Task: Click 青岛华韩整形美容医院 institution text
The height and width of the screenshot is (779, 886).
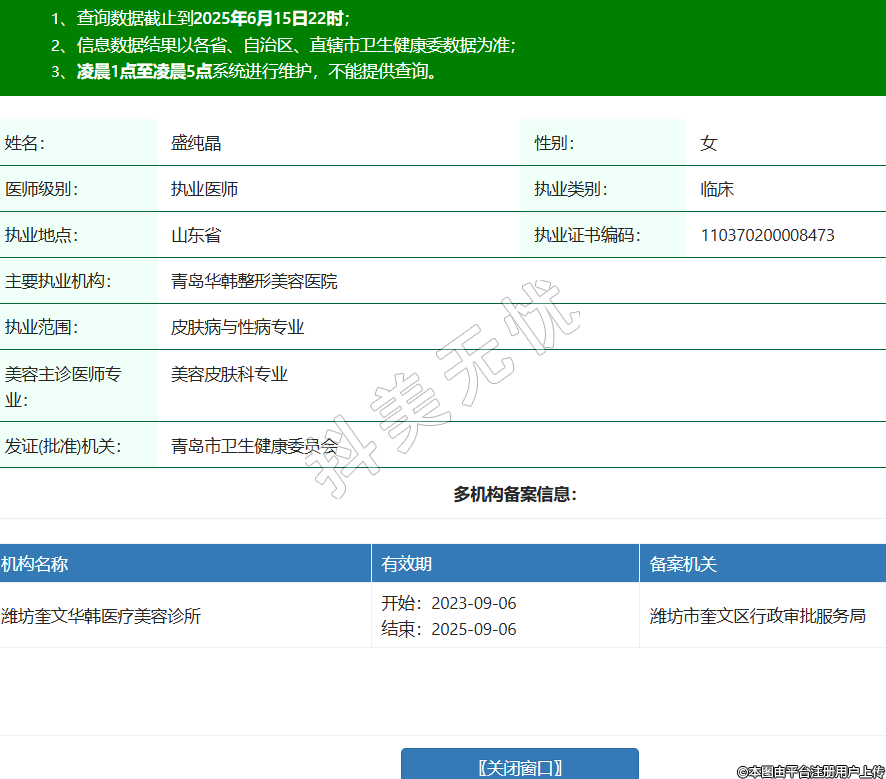Action: click(x=254, y=282)
